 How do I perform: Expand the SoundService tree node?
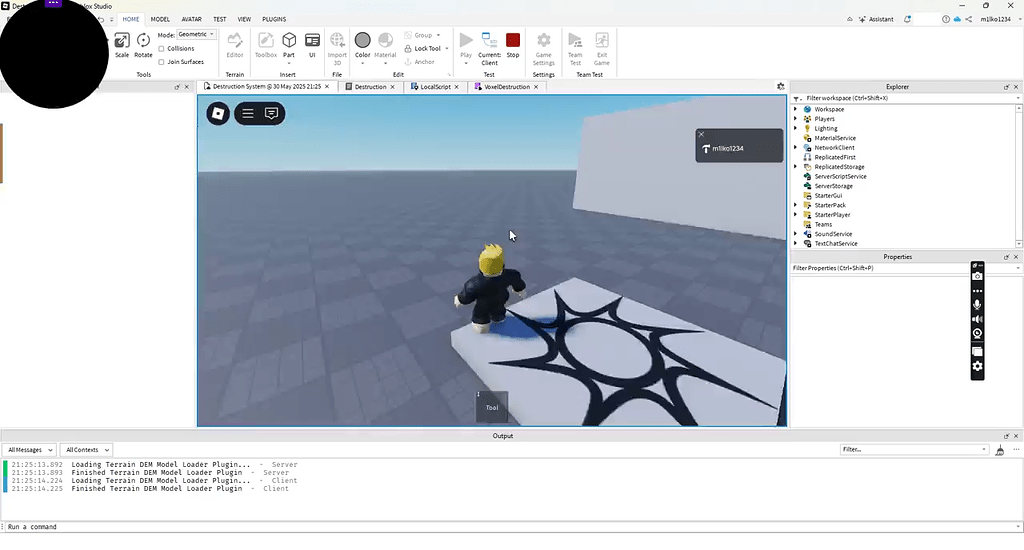coord(795,234)
